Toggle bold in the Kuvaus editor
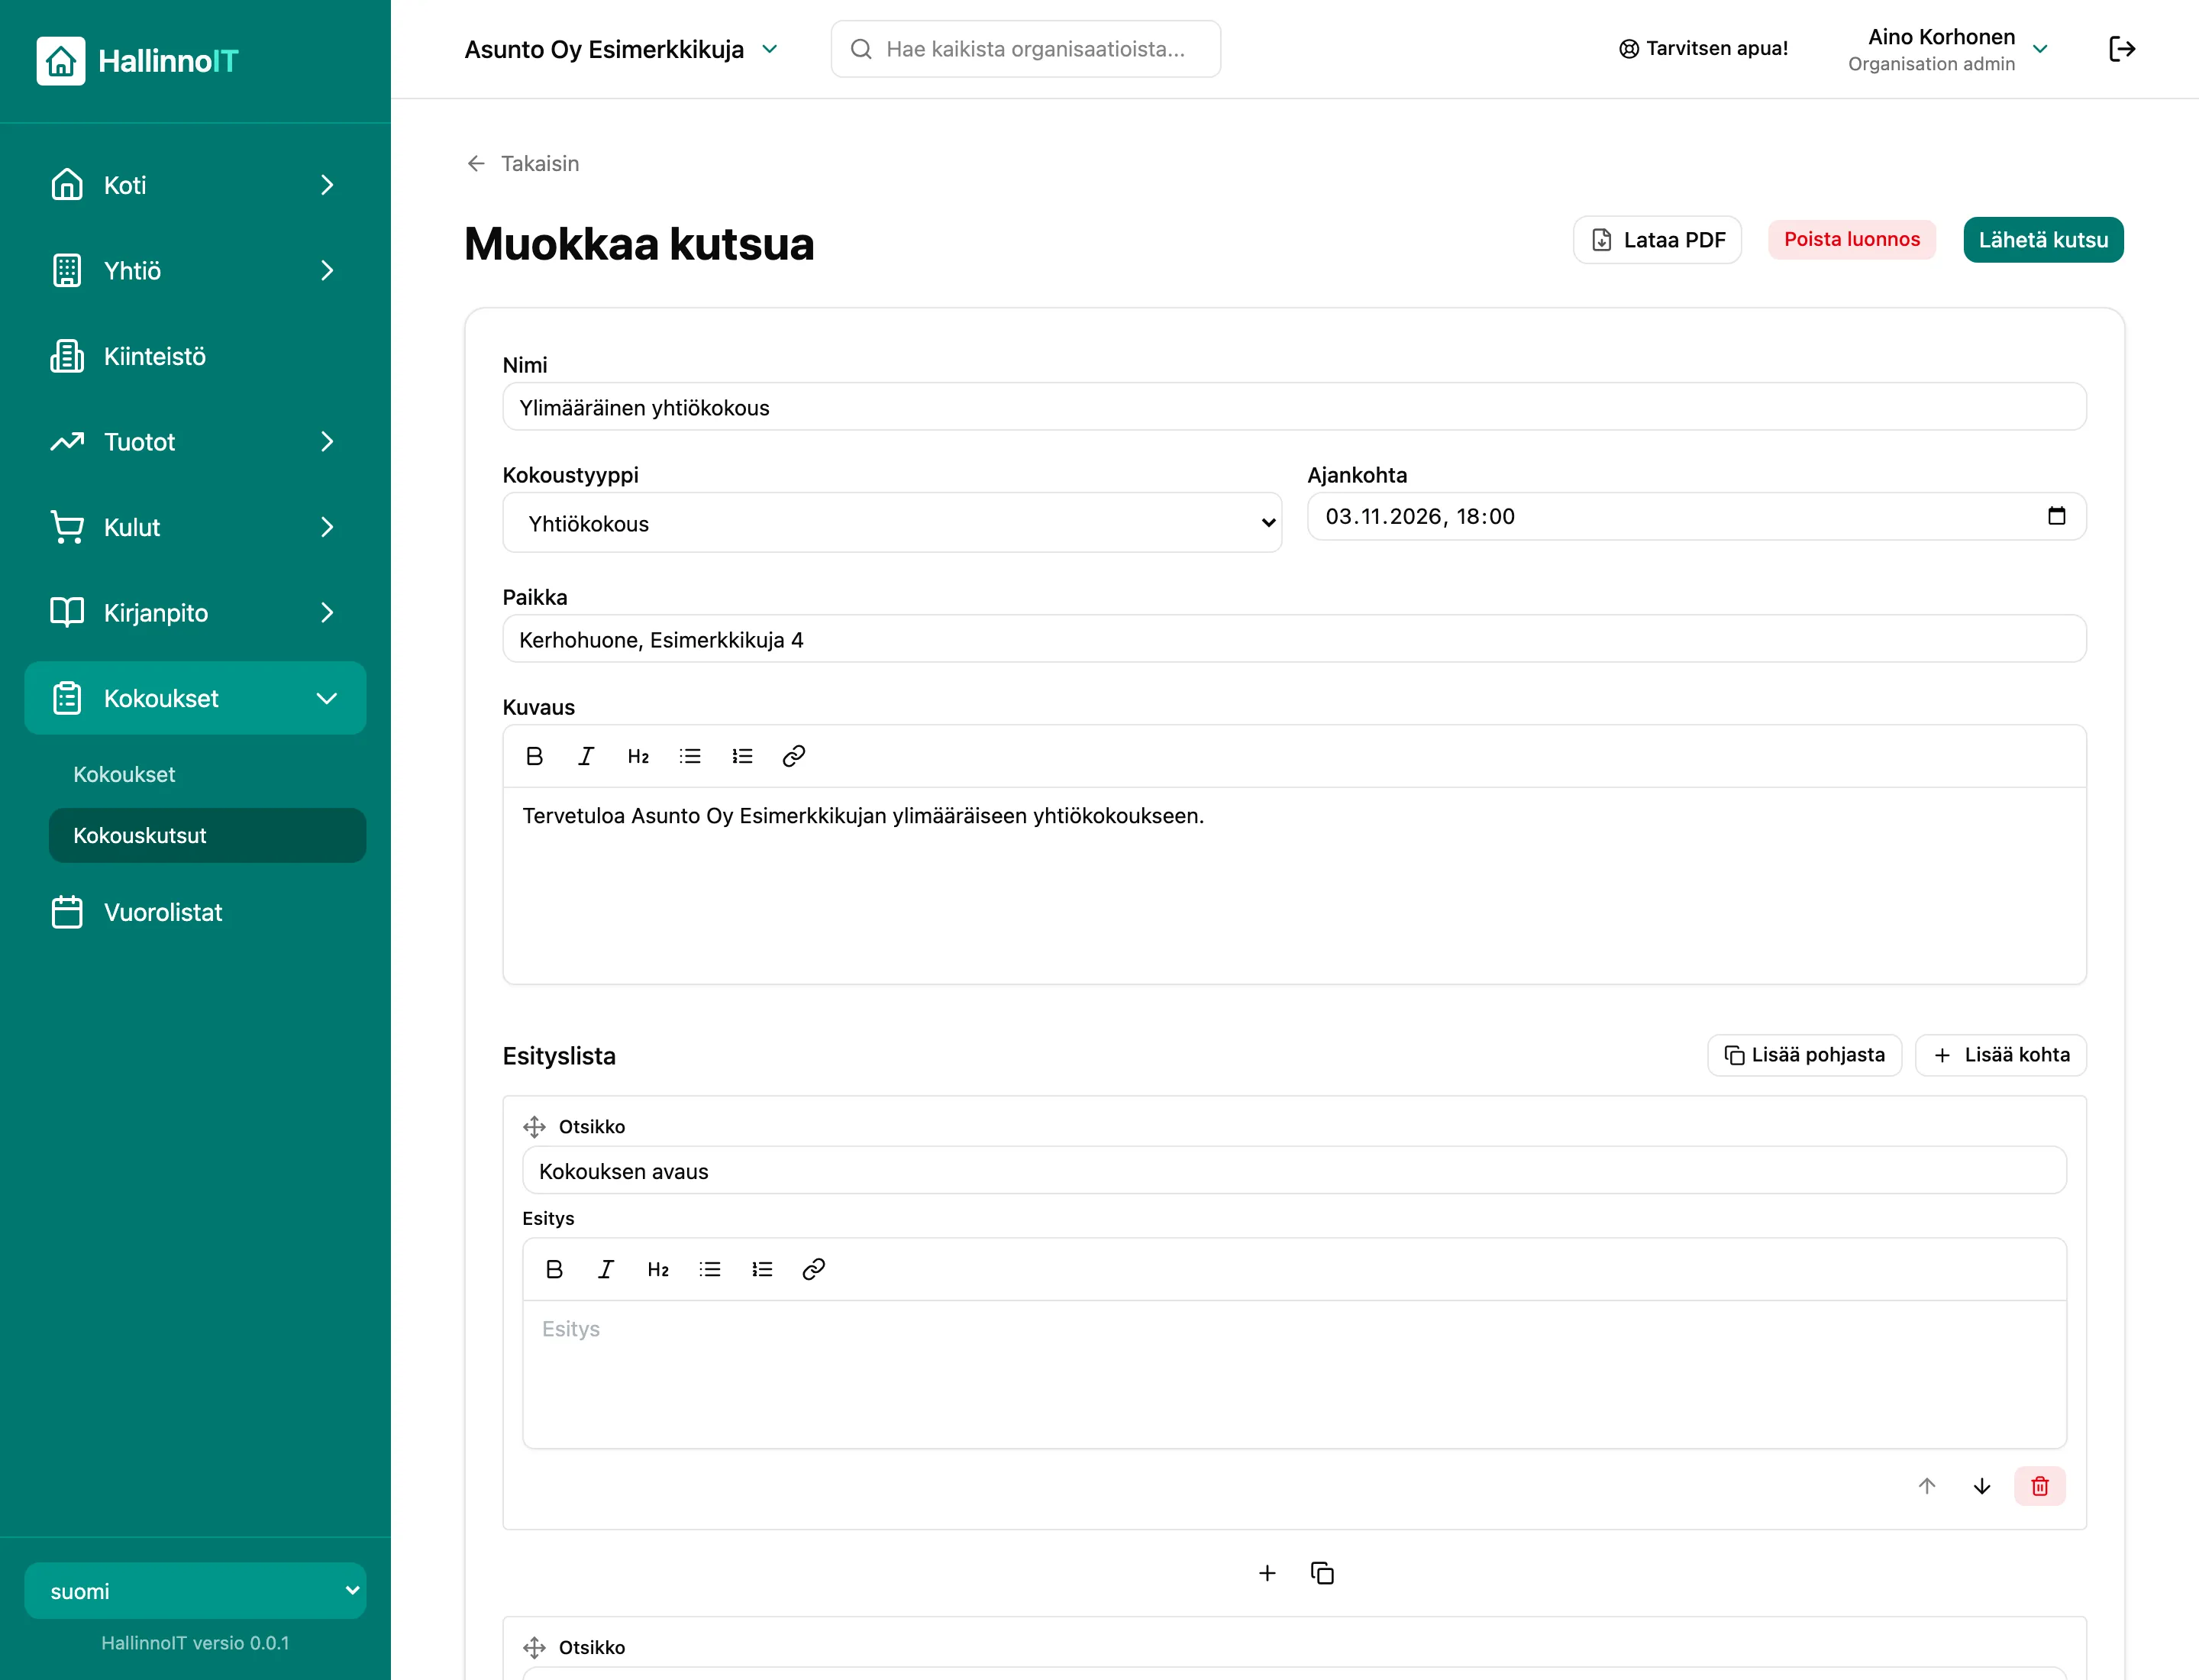 click(534, 756)
